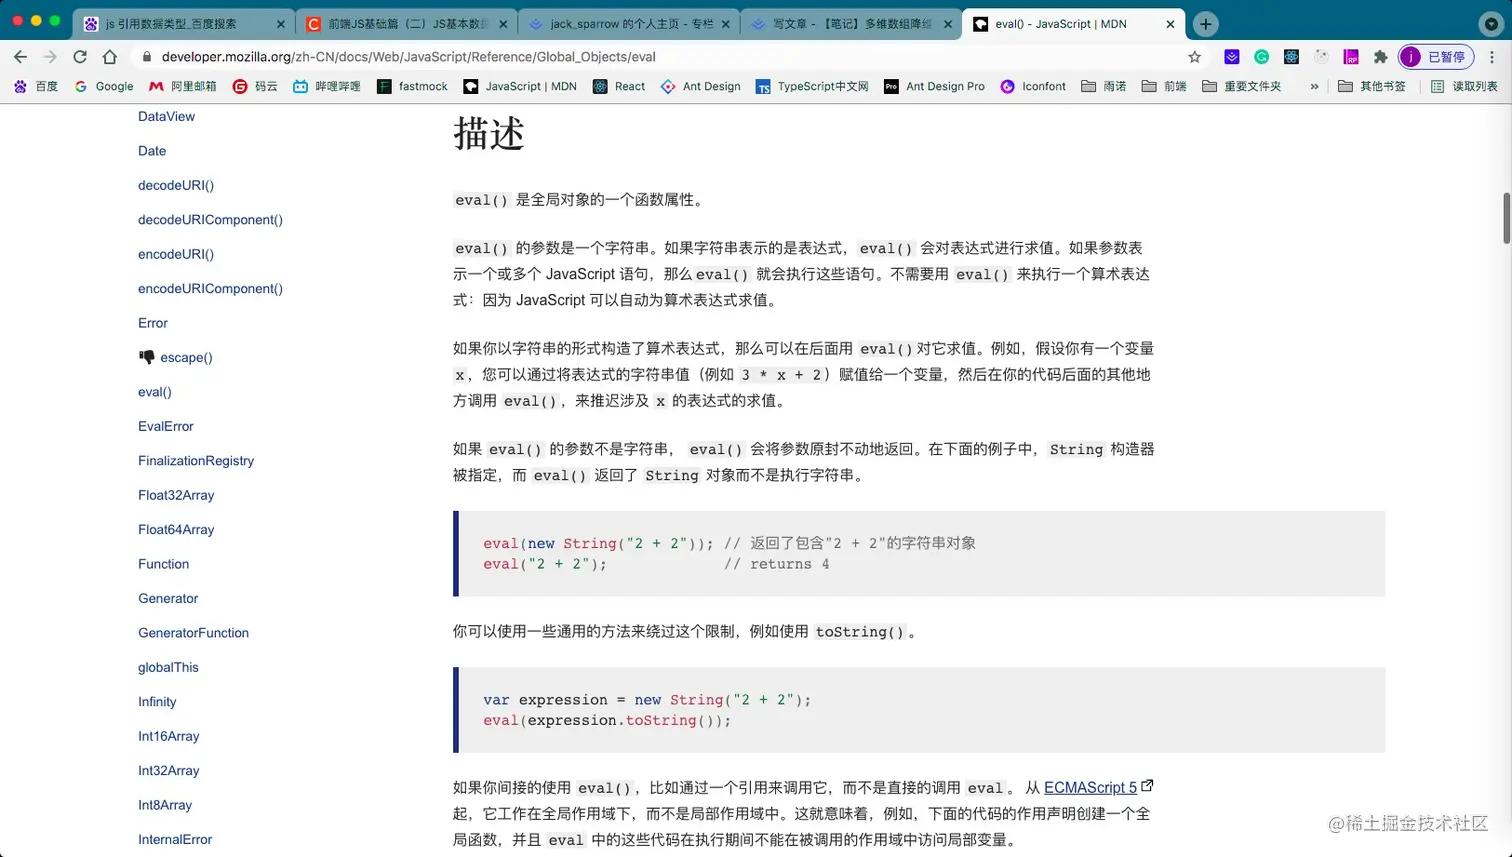Open the fastmock bookmark

pos(412,87)
